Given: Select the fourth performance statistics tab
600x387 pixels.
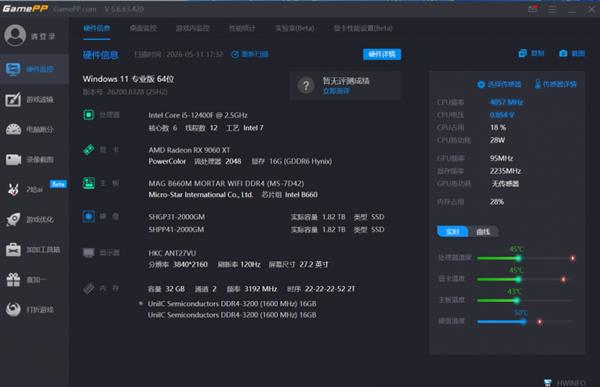Looking at the screenshot, I should (242, 28).
